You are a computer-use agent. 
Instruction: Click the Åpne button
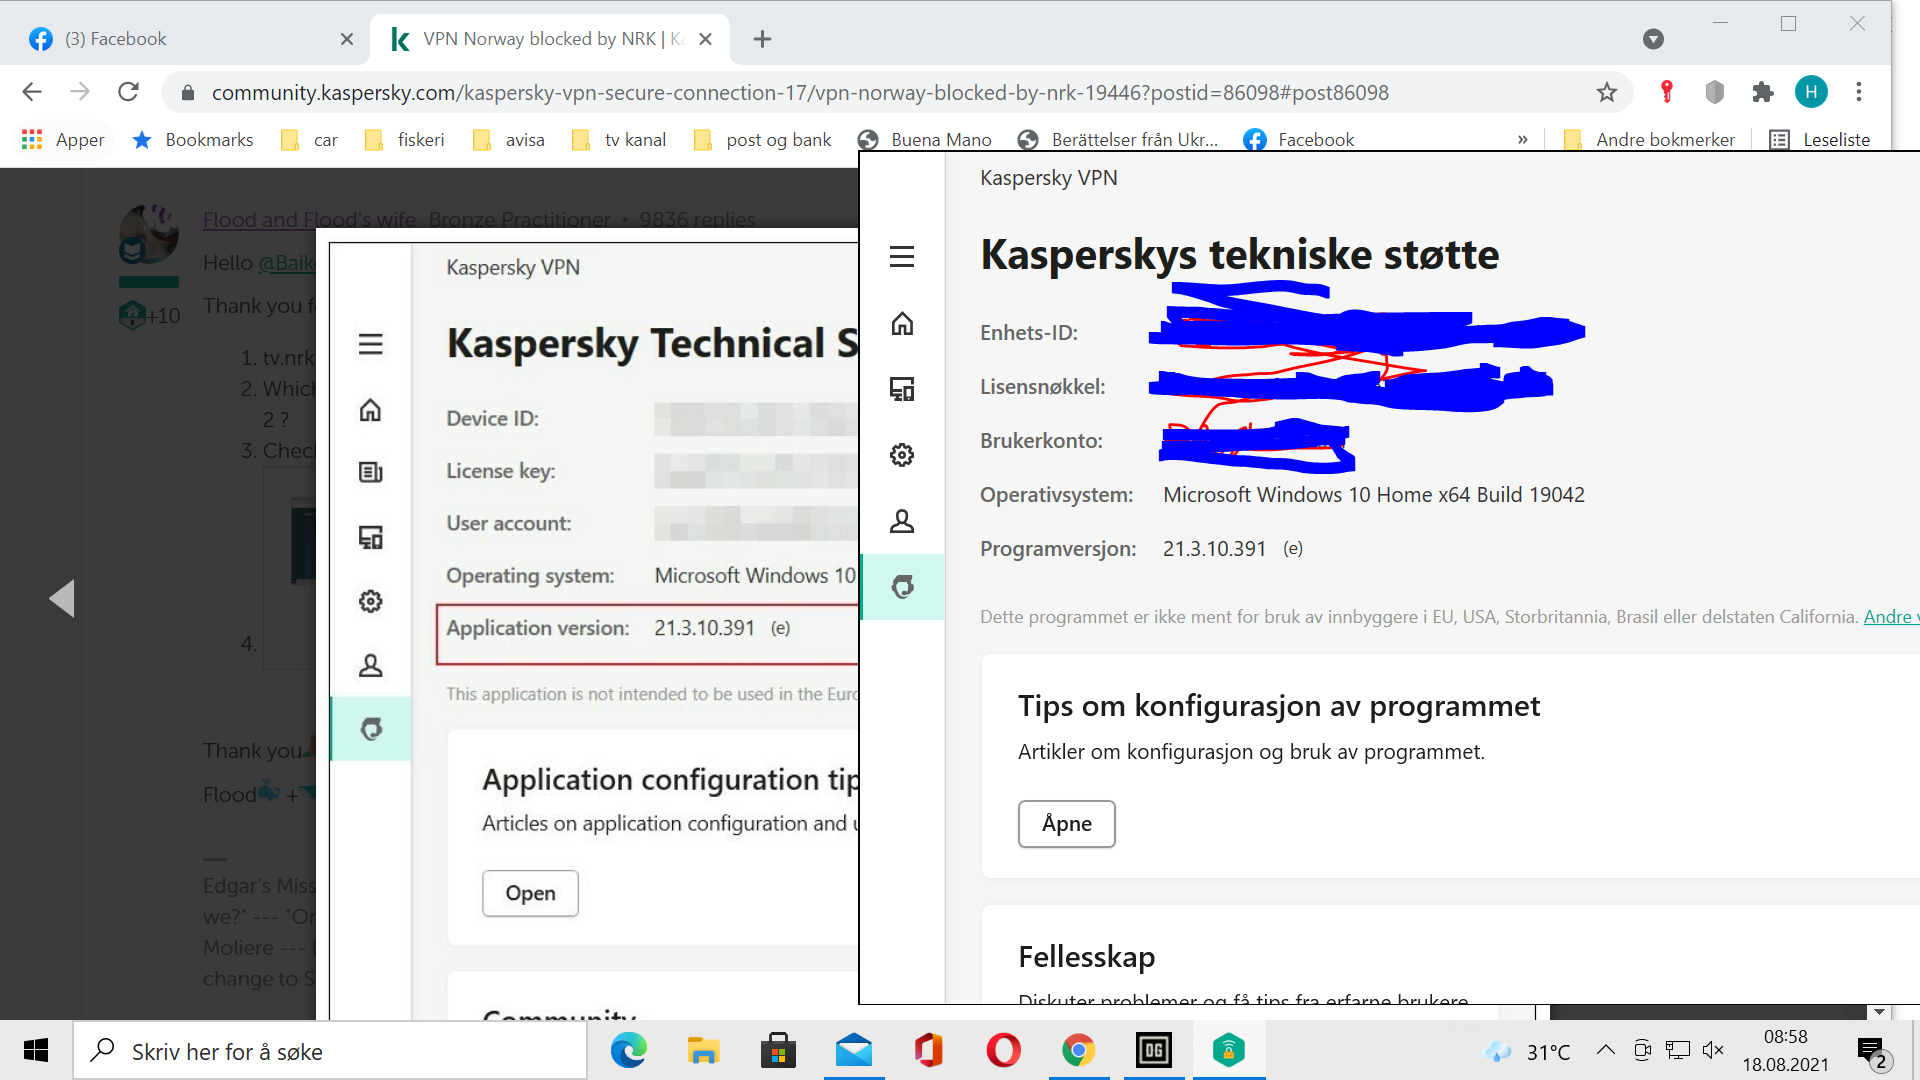pos(1066,824)
